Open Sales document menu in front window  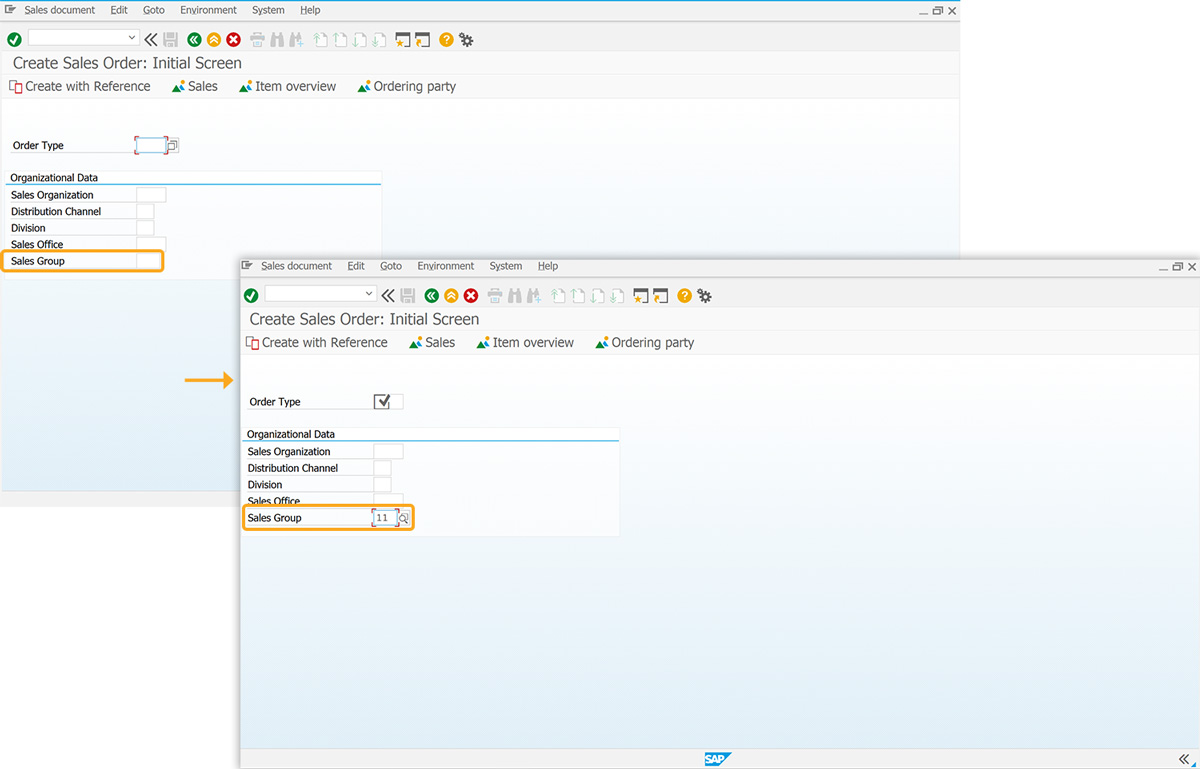[x=296, y=266]
